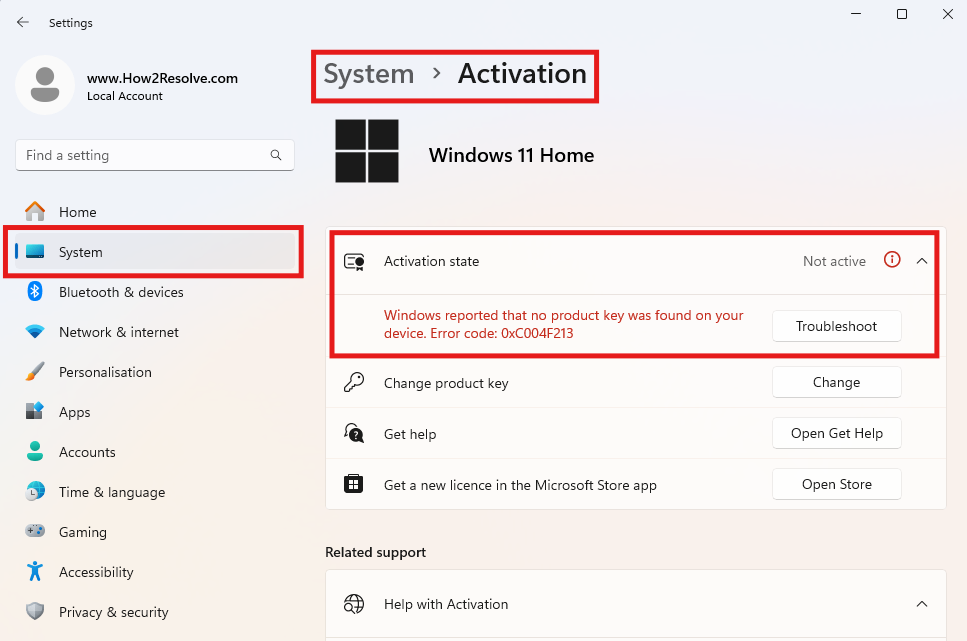Click the Home house icon
Screen dimensions: 967x641
point(35,212)
